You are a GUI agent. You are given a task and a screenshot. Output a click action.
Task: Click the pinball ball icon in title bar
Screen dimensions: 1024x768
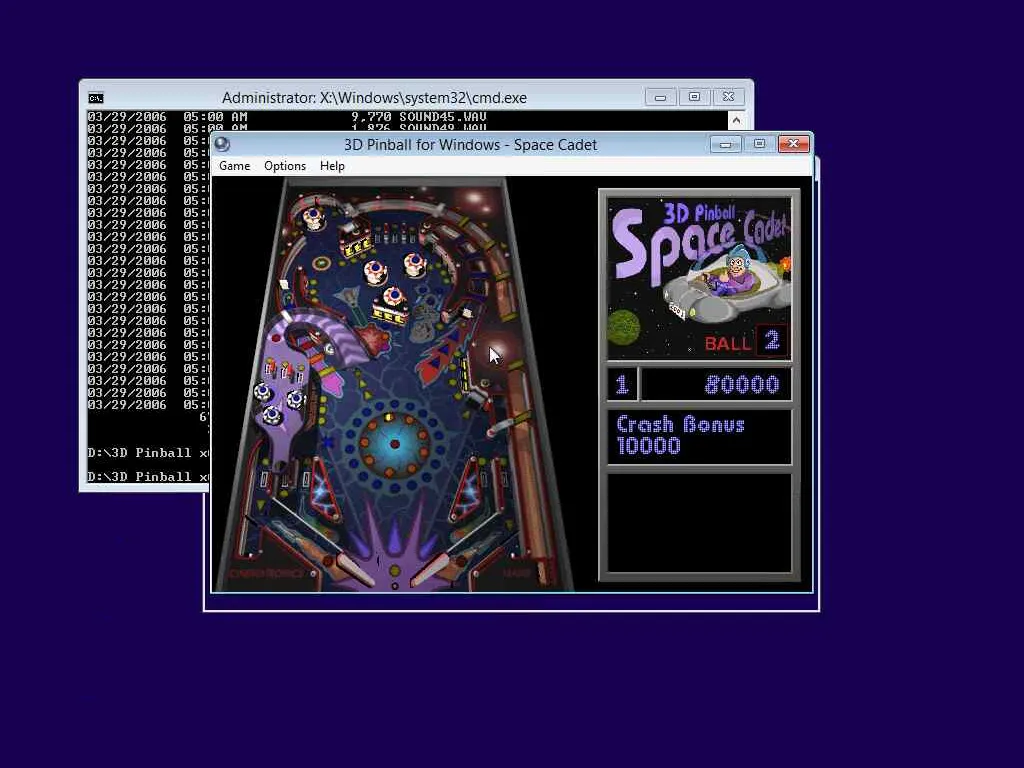222,144
